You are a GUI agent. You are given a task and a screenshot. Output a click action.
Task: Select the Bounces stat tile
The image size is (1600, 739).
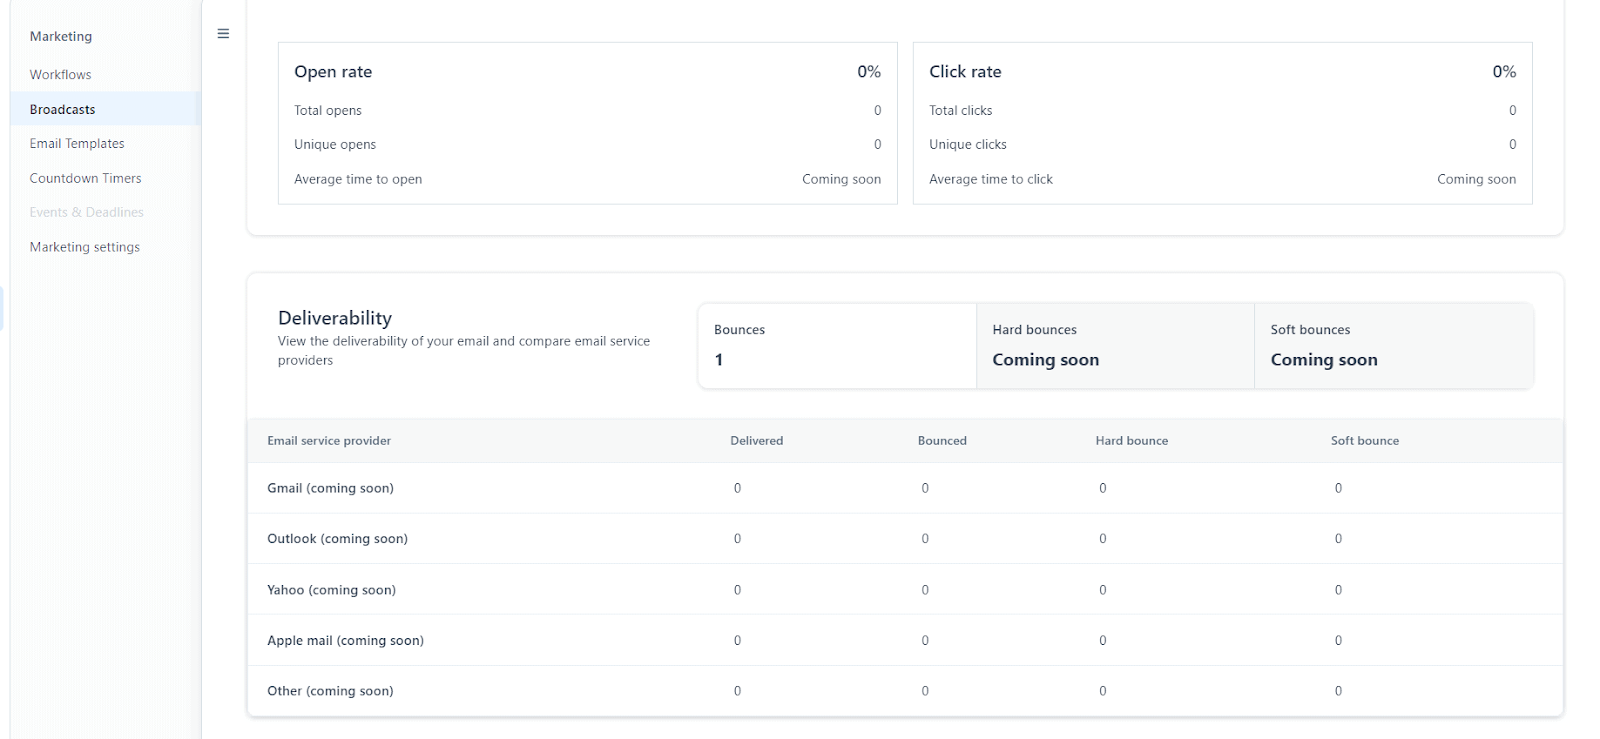[836, 346]
